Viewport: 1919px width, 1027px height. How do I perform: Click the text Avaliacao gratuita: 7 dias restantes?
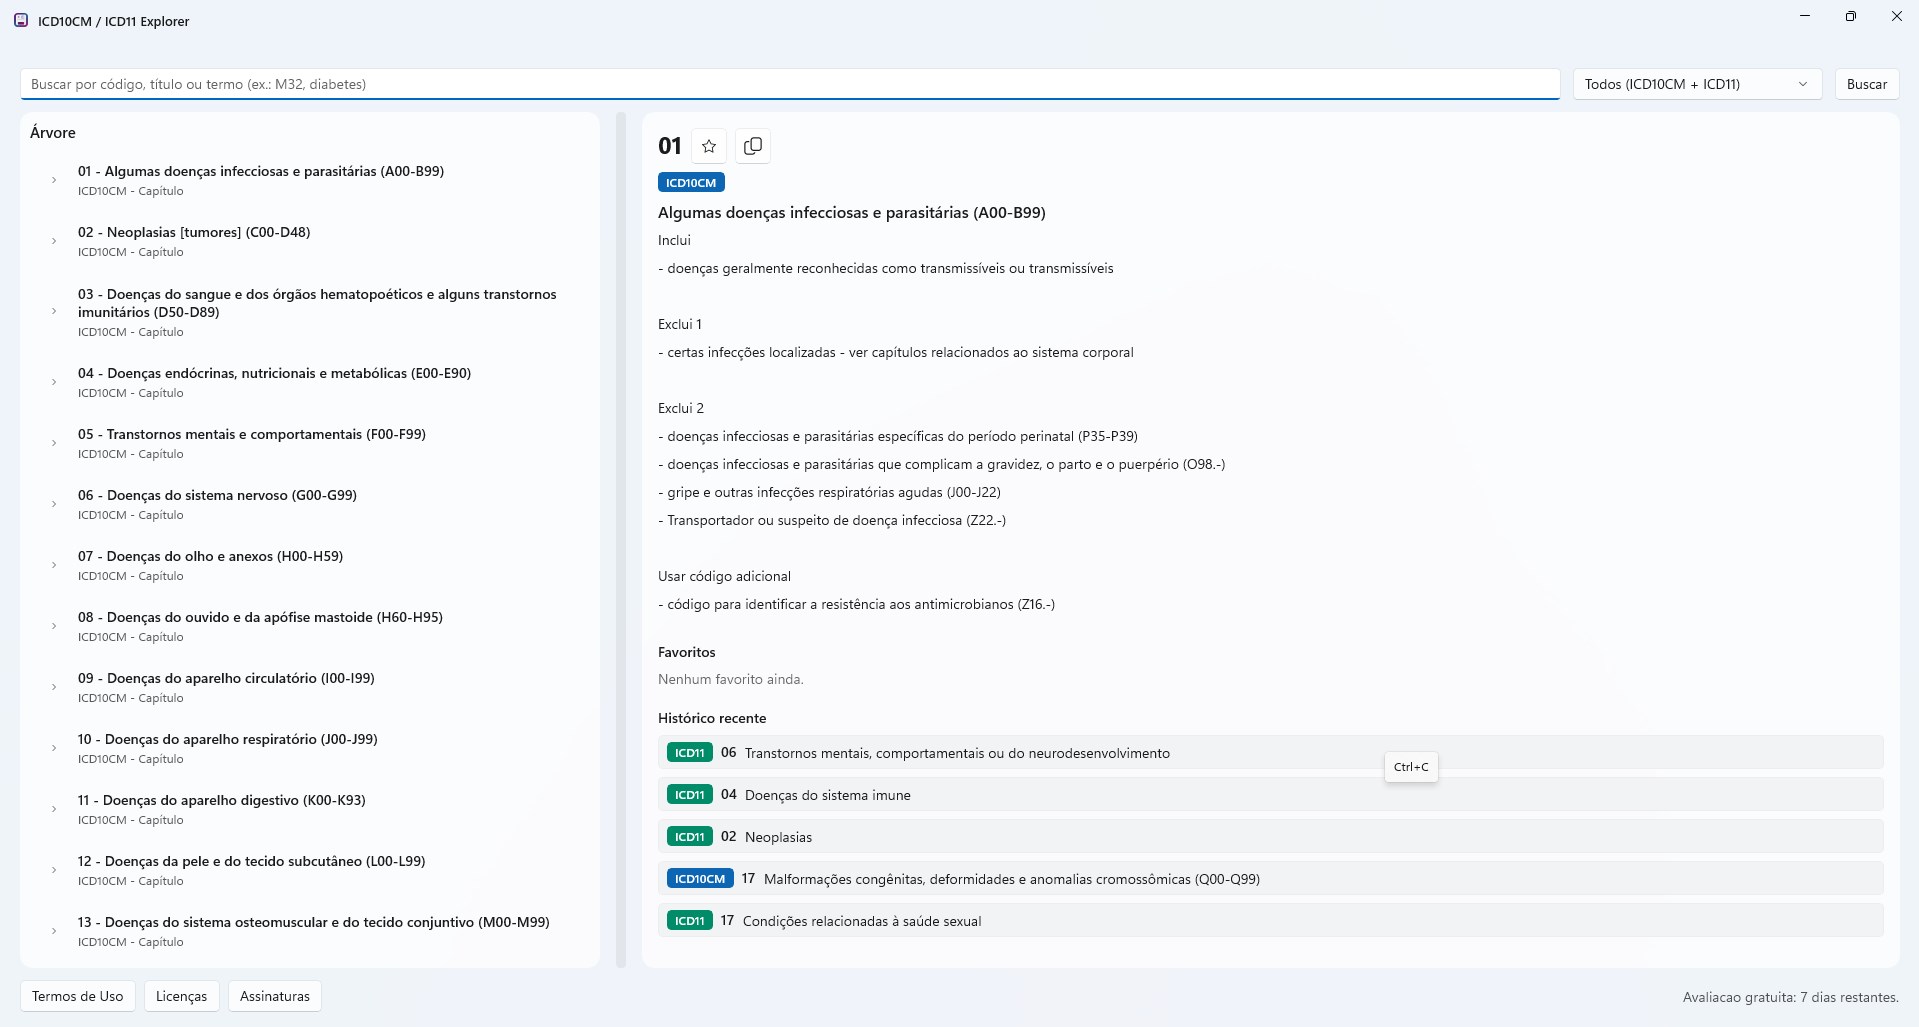click(1790, 997)
